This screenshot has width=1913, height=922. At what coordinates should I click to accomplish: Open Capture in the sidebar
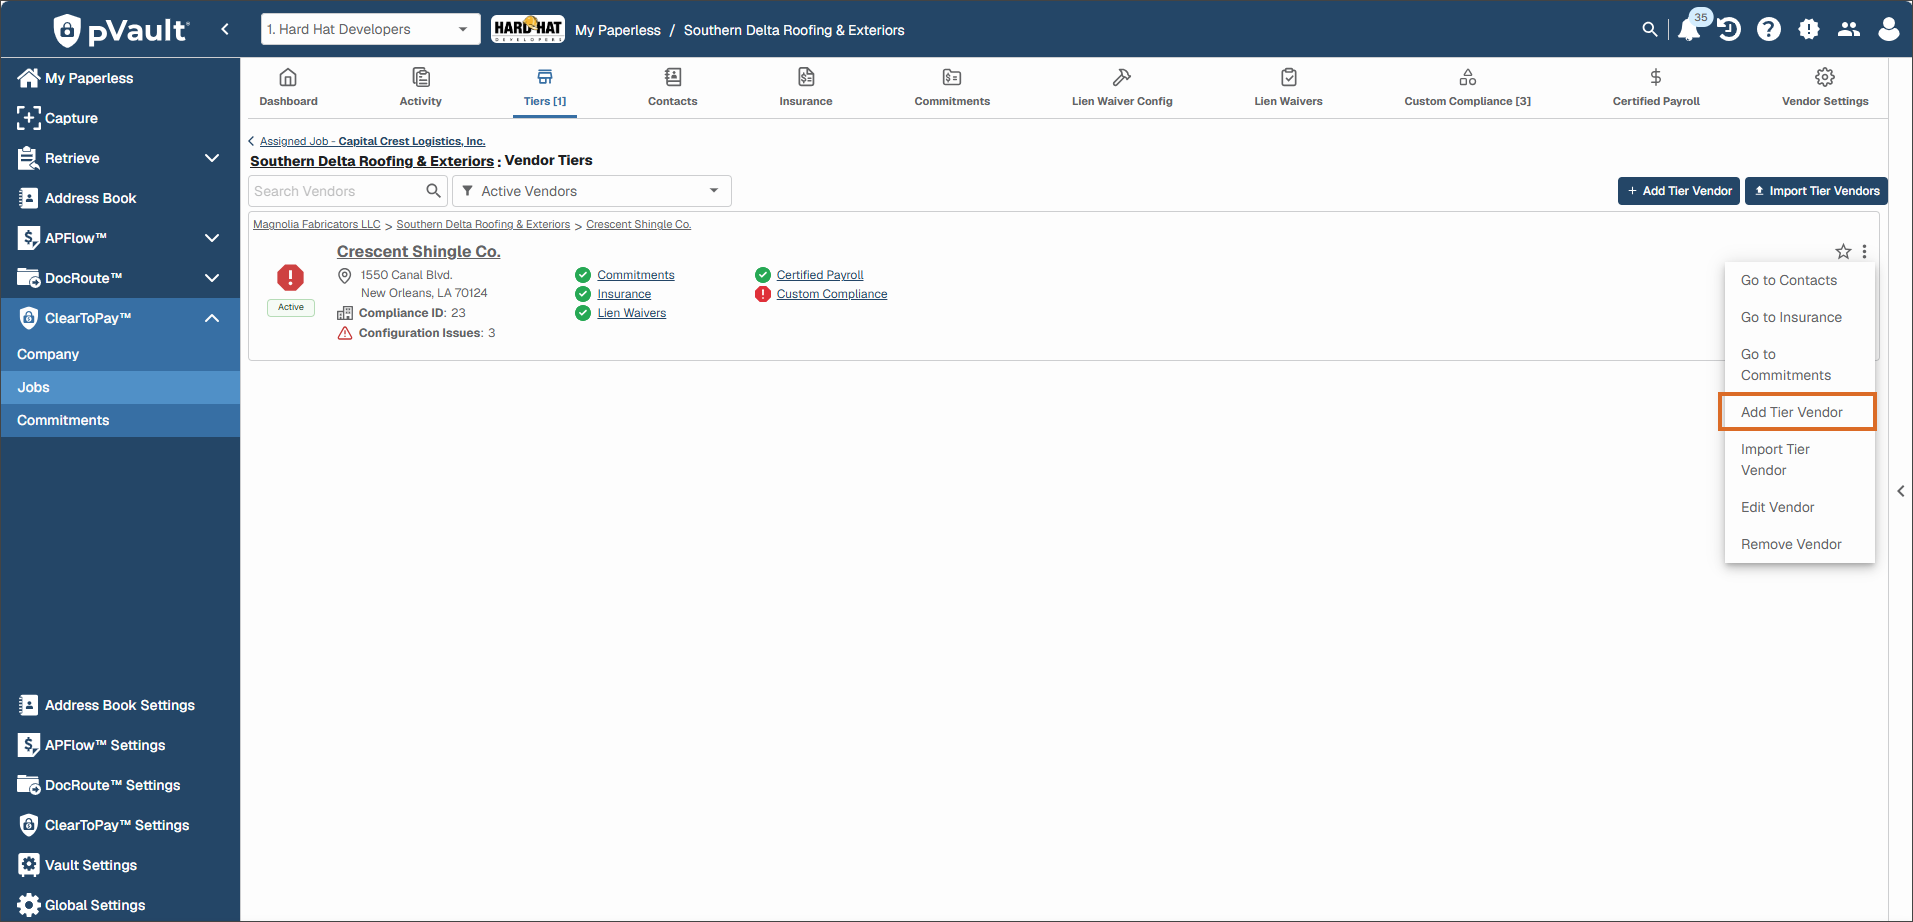[x=120, y=118]
